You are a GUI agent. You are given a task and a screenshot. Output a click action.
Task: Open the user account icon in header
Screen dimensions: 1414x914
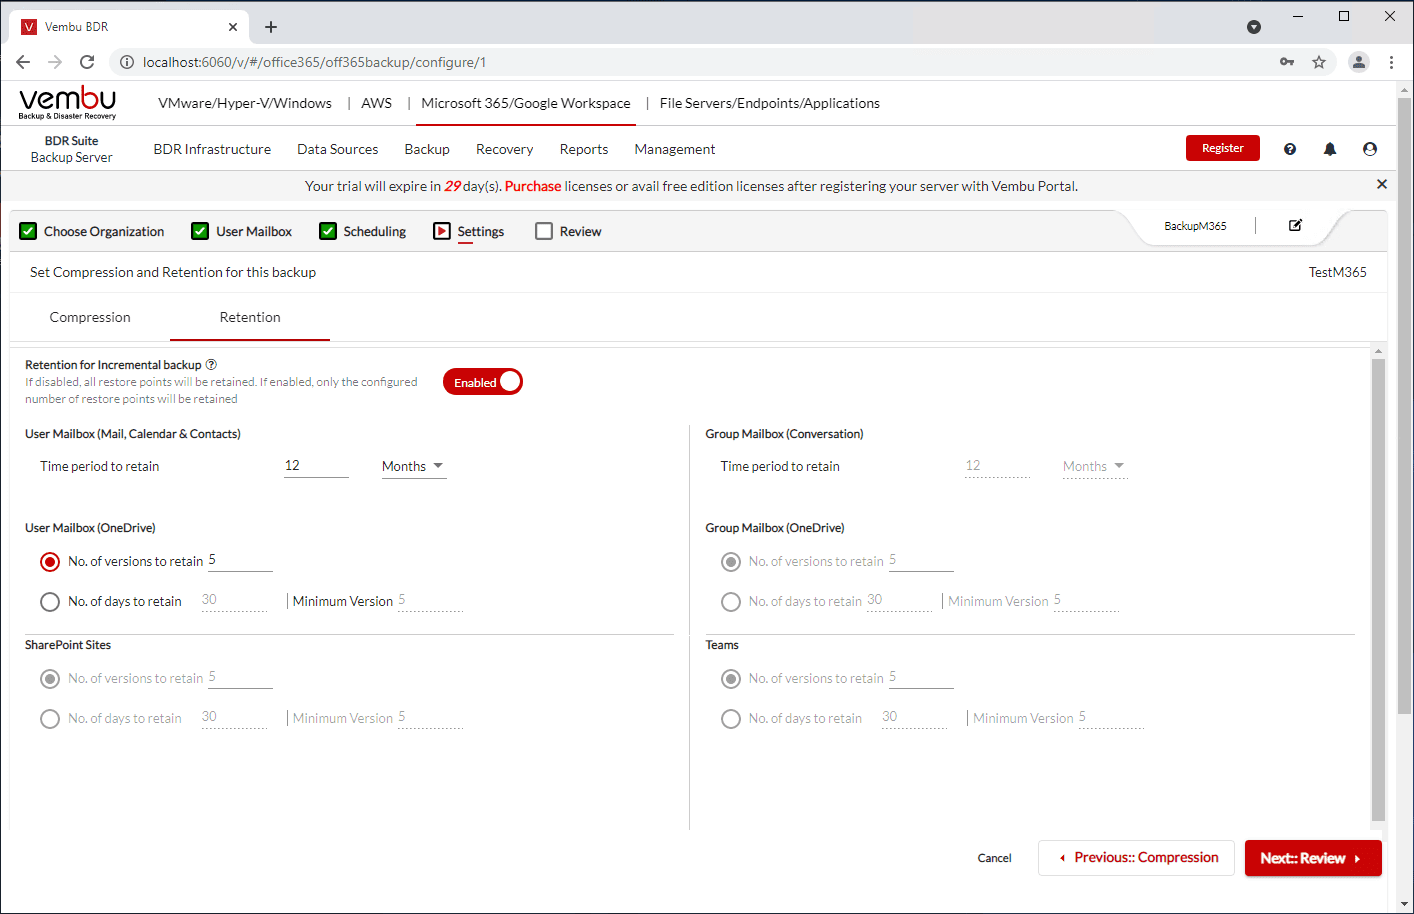click(1370, 149)
